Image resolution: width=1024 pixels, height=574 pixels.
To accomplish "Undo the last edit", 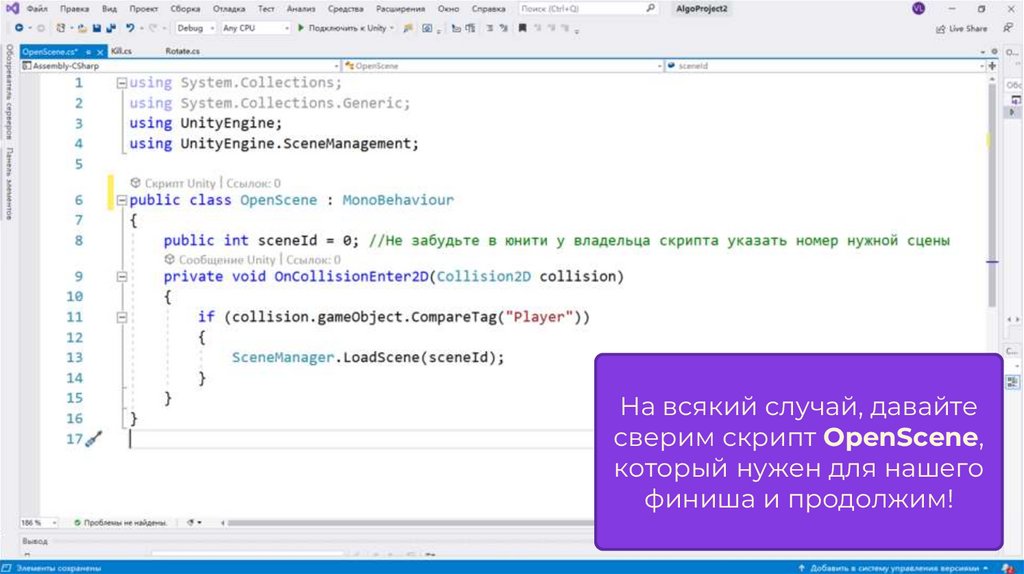I will coord(130,28).
